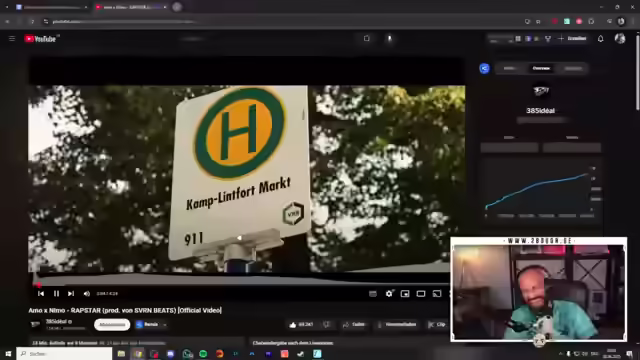
Task: Click the Windows taskbar search box
Action: pos(64,353)
